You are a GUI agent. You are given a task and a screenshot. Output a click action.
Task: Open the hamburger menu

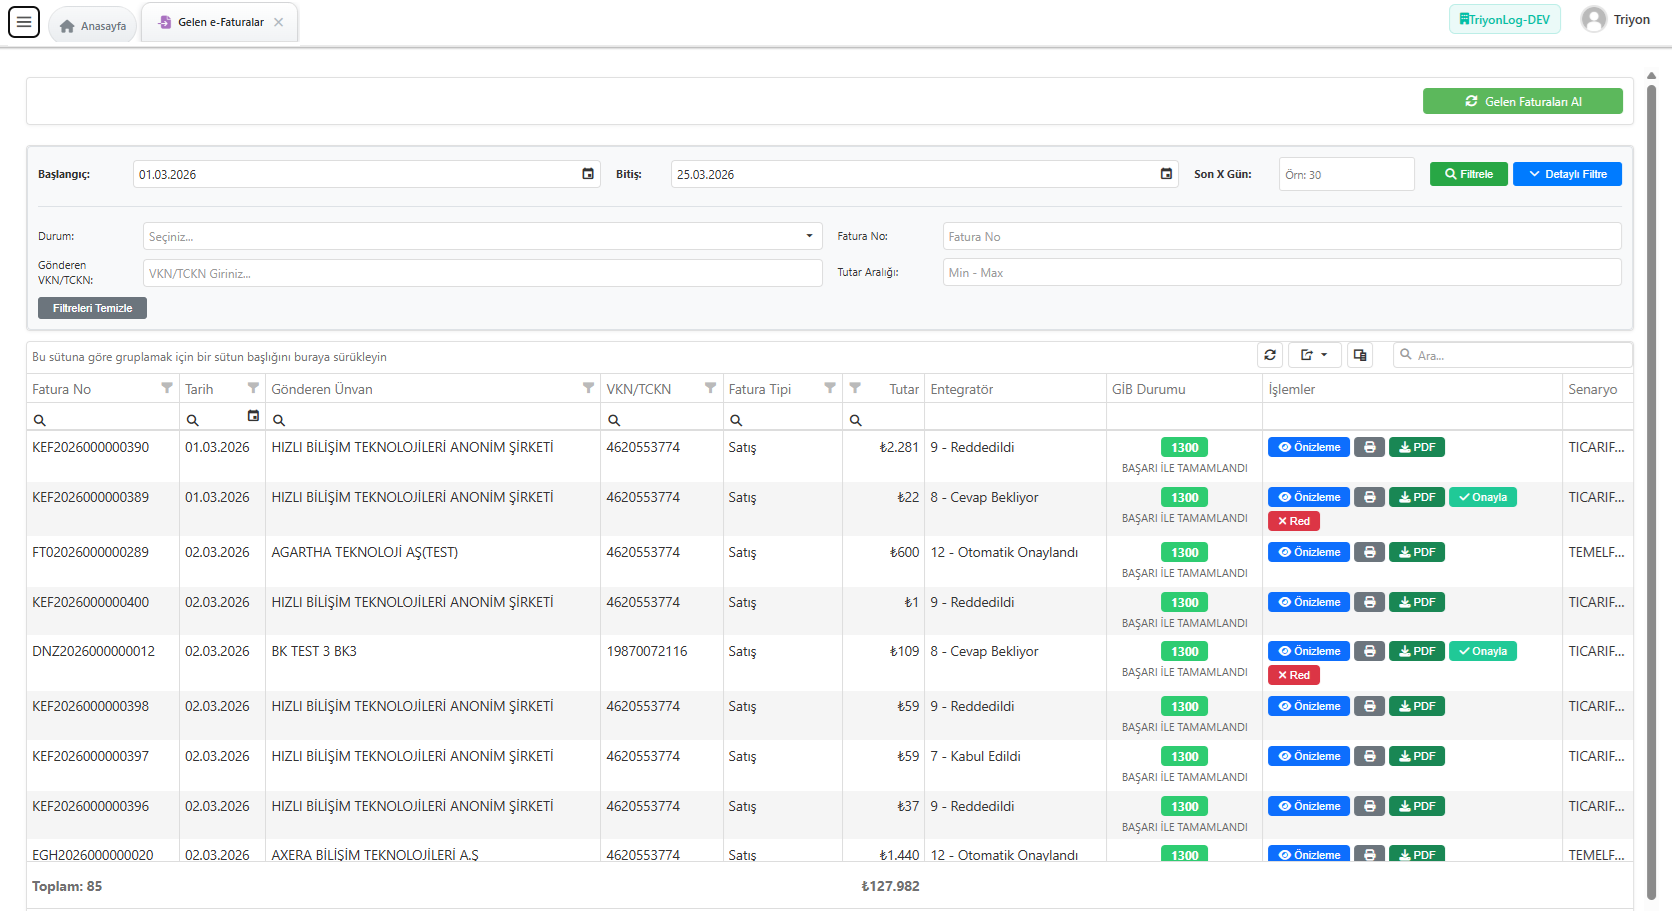click(24, 22)
